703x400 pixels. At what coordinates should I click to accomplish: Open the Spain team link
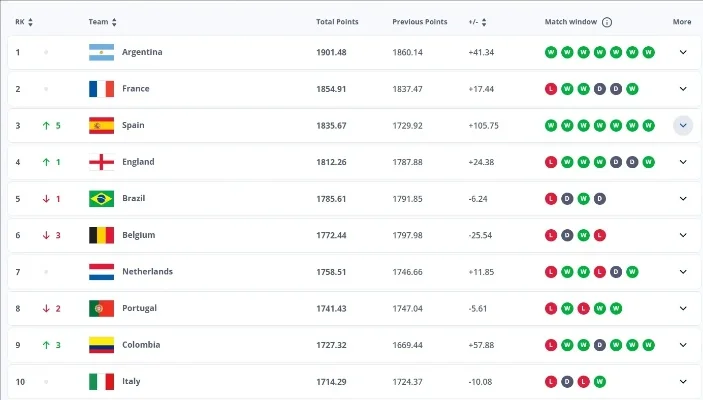tap(133, 125)
